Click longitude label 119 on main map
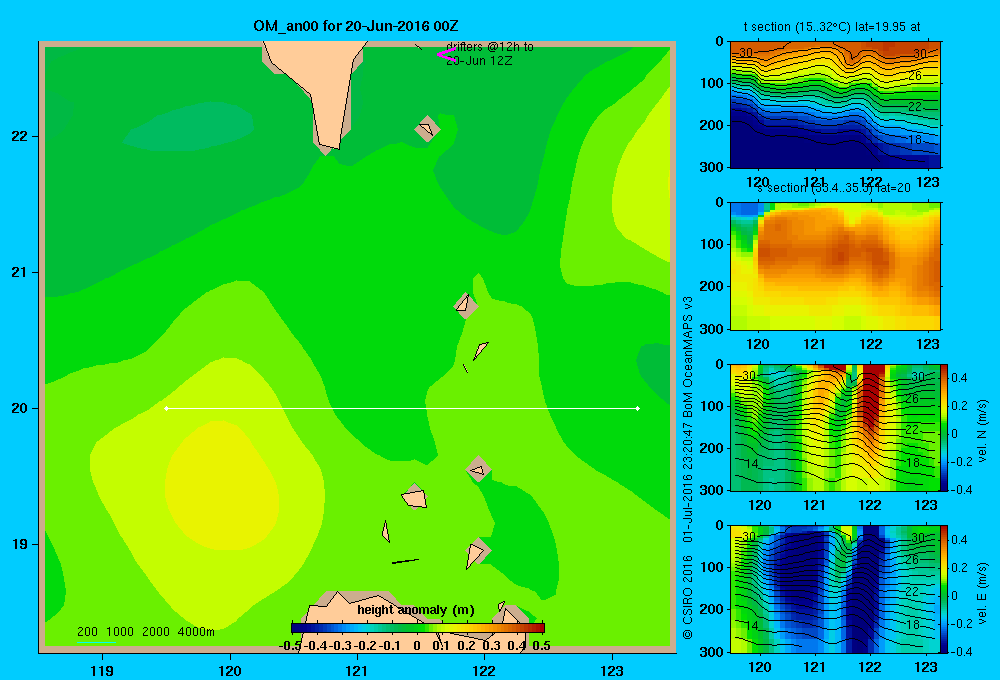Image resolution: width=1000 pixels, height=680 pixels. [102, 670]
